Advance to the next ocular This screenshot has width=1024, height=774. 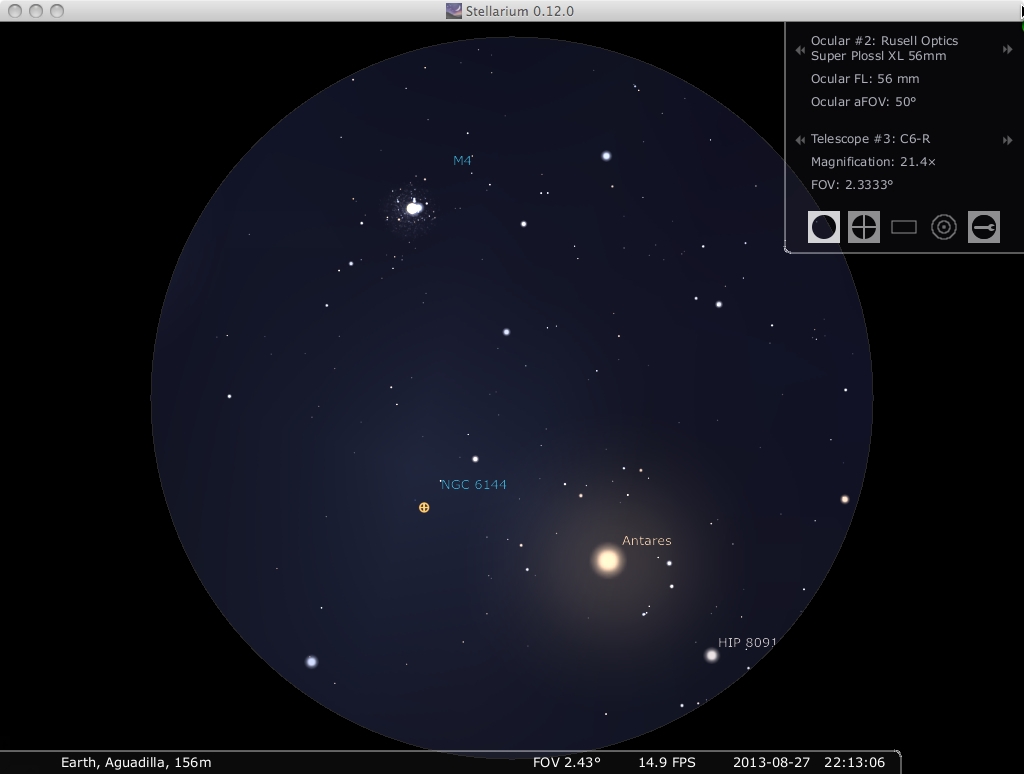coord(1007,49)
